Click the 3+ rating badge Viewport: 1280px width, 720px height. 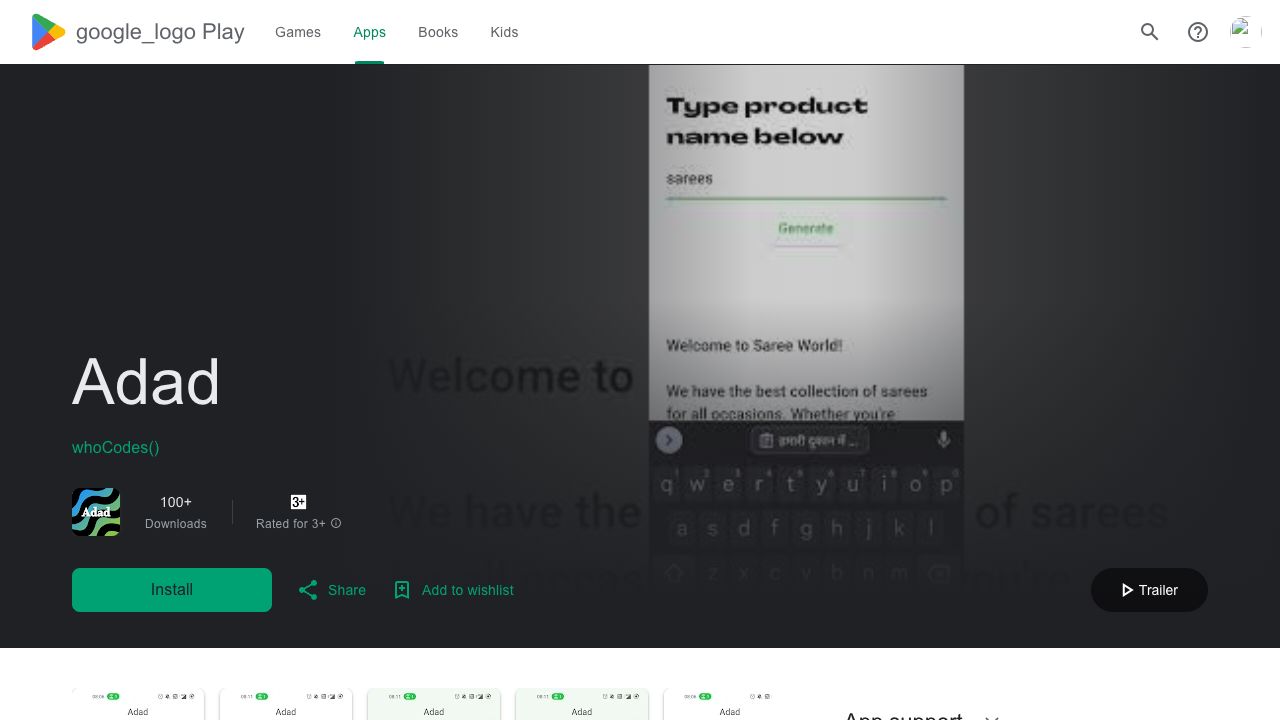298,502
